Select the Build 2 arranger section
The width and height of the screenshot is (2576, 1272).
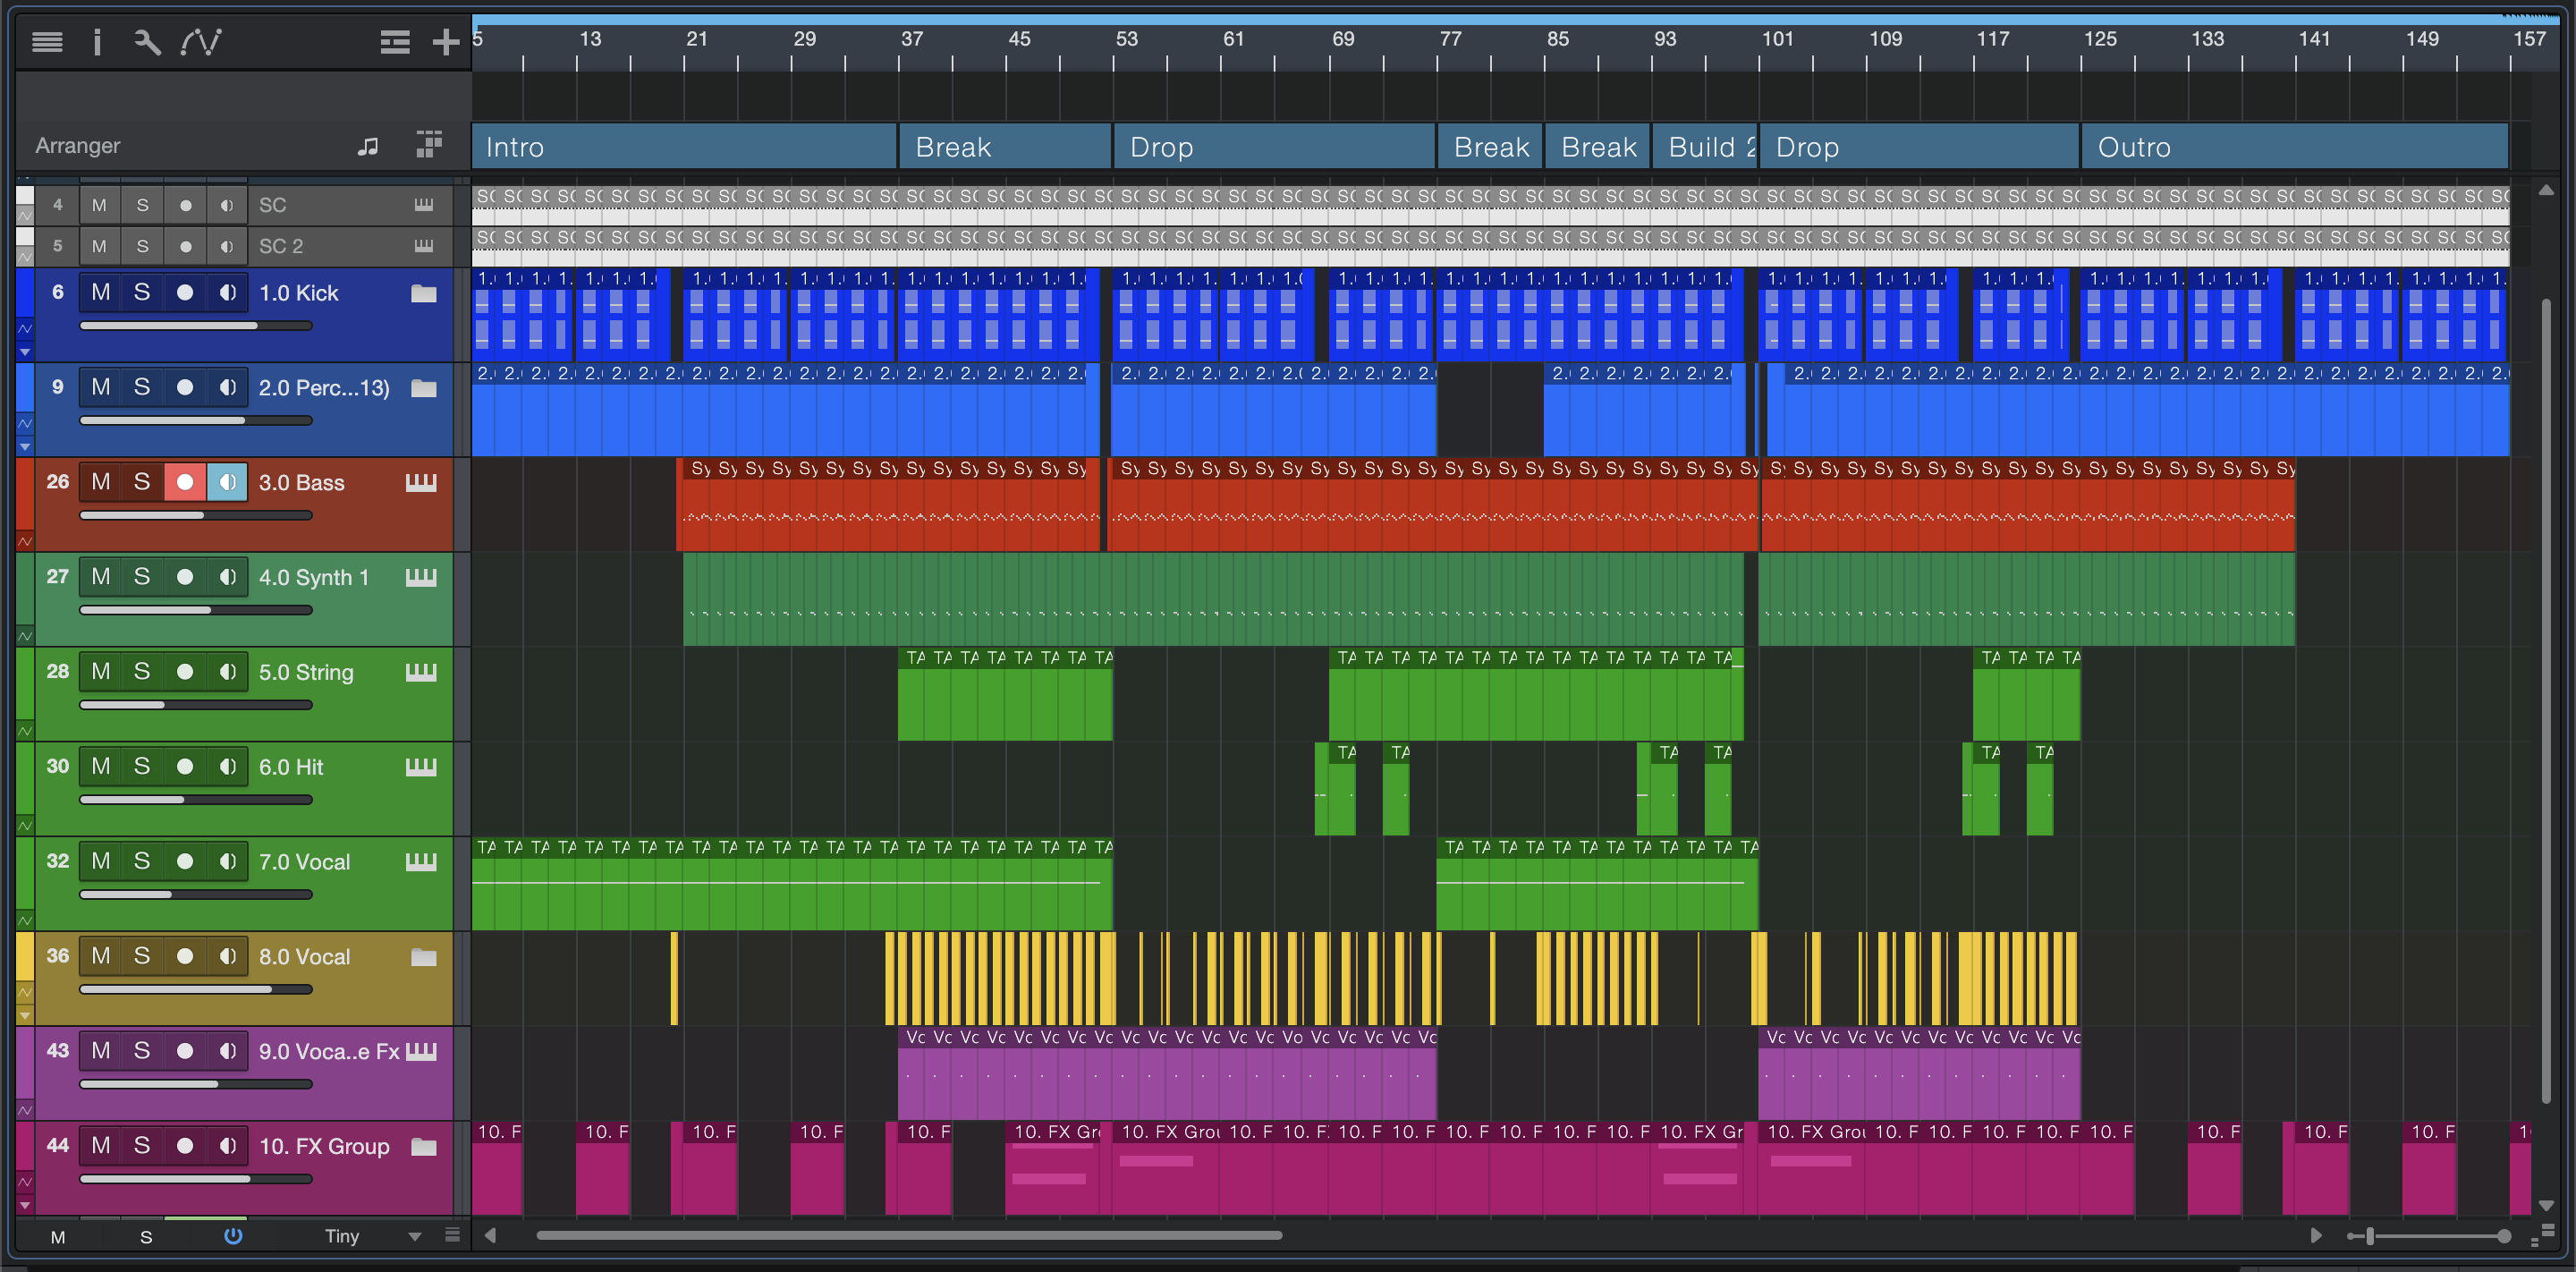[x=1705, y=147]
